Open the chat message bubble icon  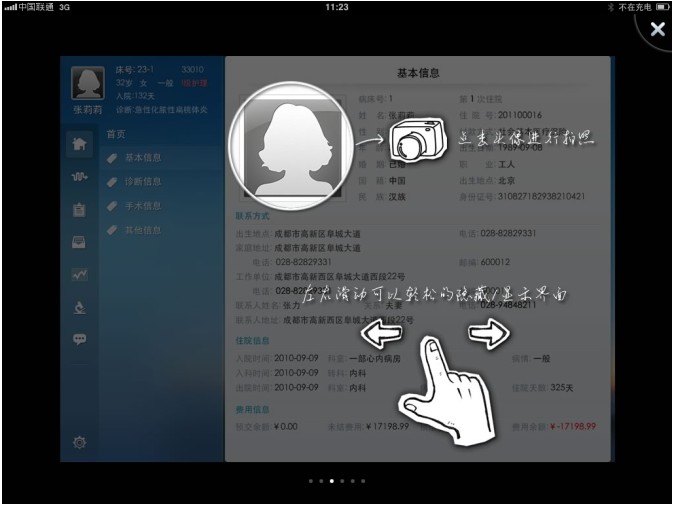(79, 339)
